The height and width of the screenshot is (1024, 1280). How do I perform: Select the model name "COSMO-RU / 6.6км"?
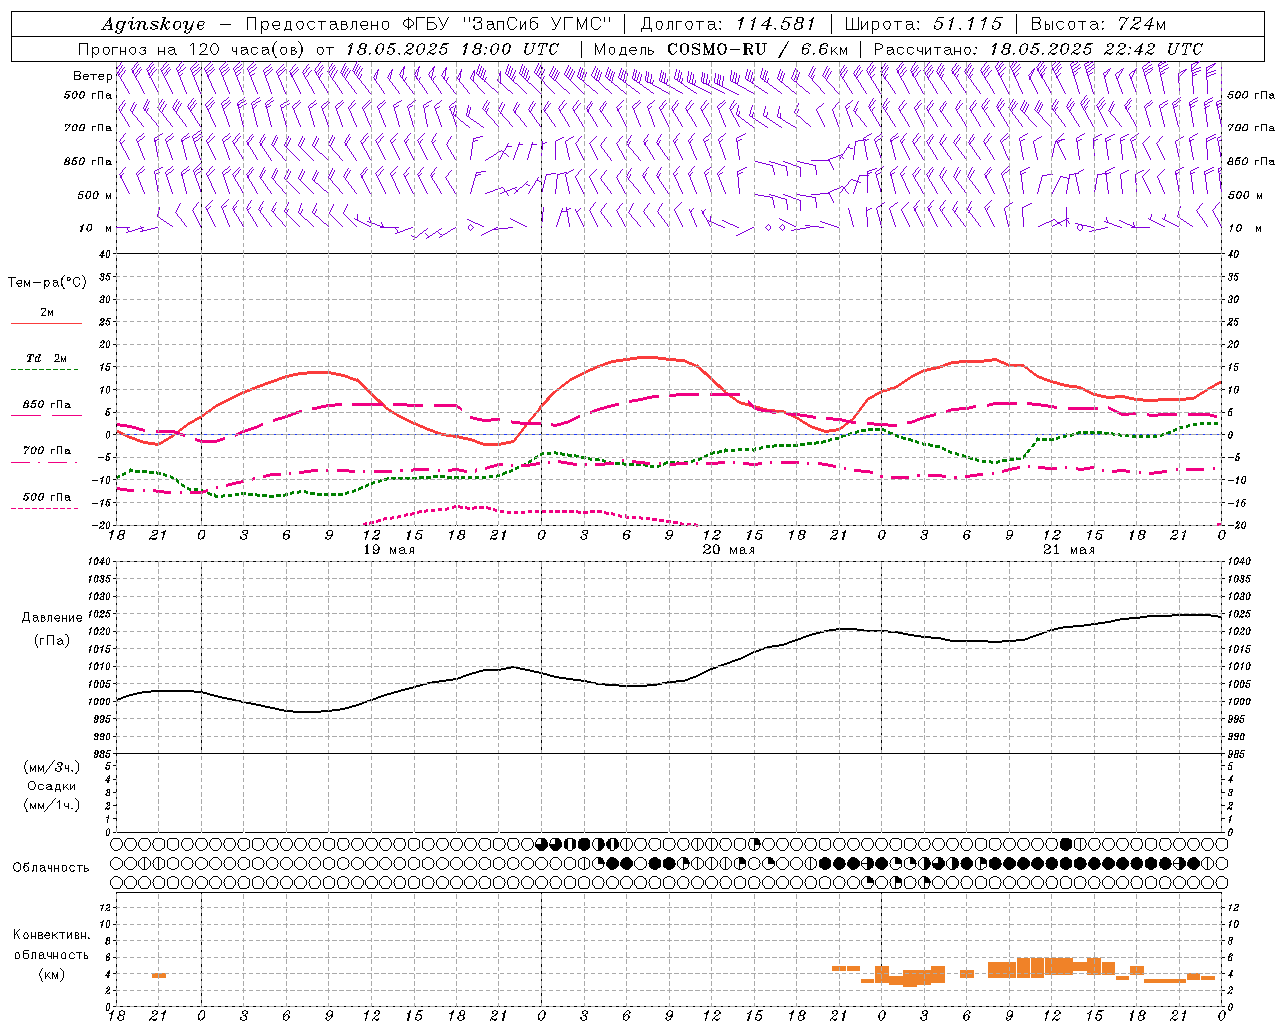point(757,49)
